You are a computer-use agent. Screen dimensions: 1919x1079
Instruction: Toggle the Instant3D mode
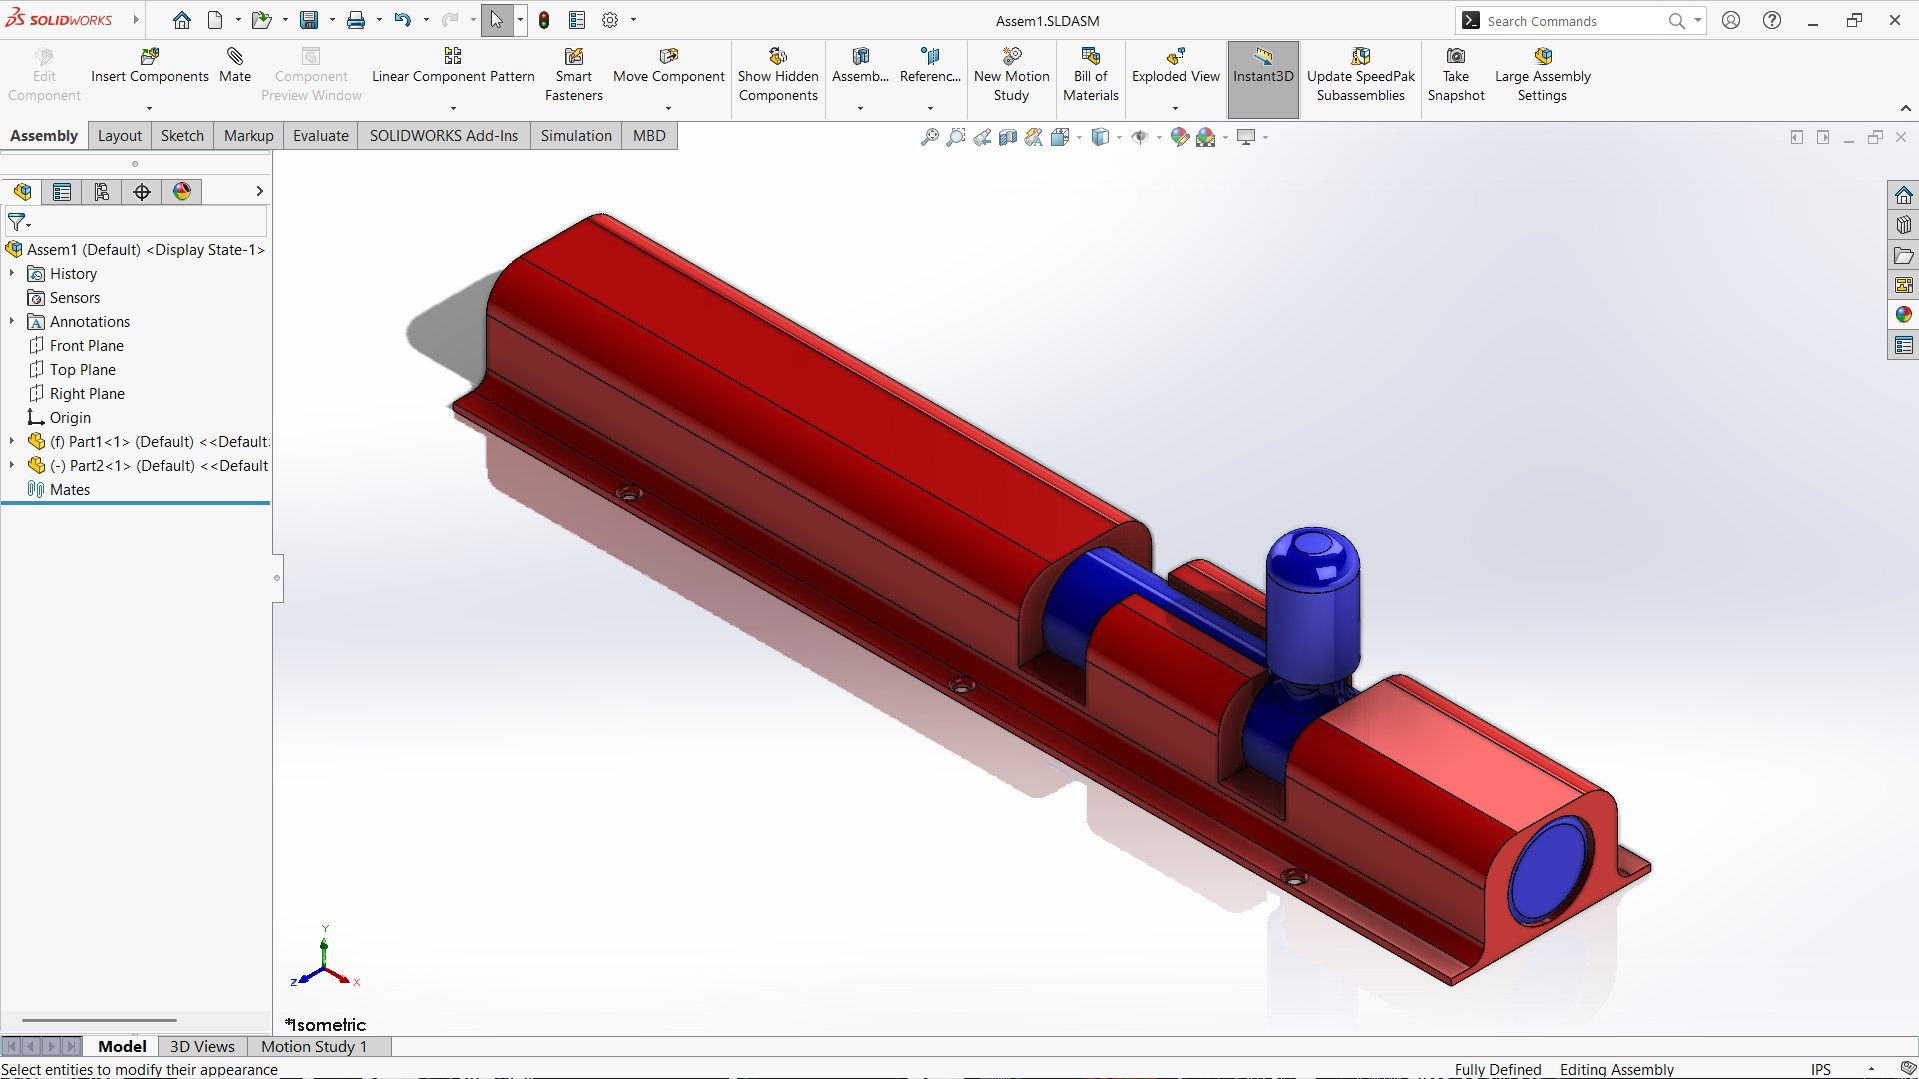click(1262, 66)
